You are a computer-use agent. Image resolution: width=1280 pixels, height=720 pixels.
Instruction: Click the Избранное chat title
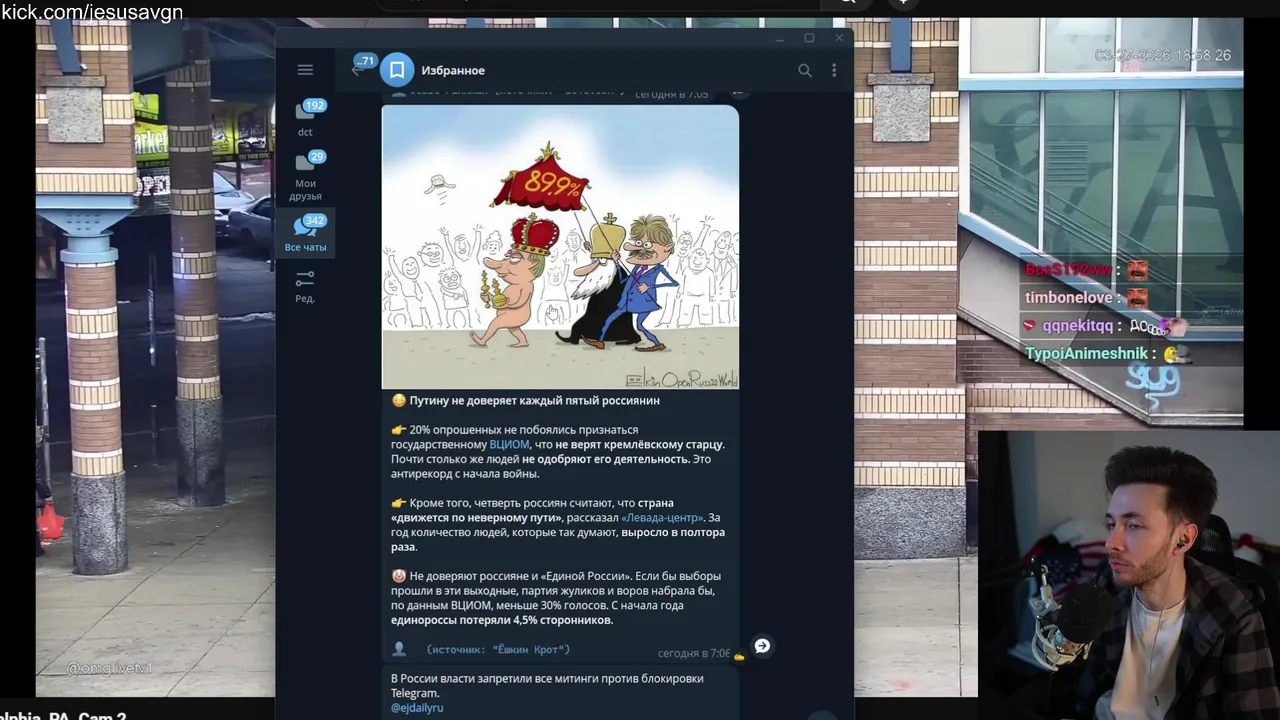(453, 70)
